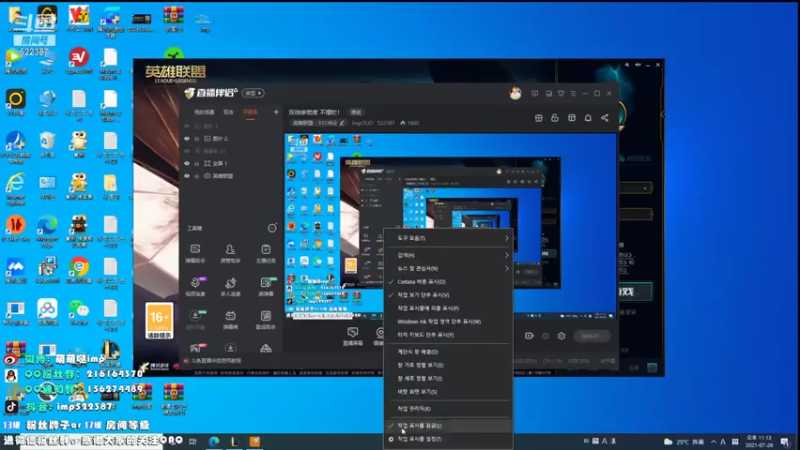Open Internet Explorer desktop shortcut
This screenshot has width=800, height=450.
(x=16, y=188)
